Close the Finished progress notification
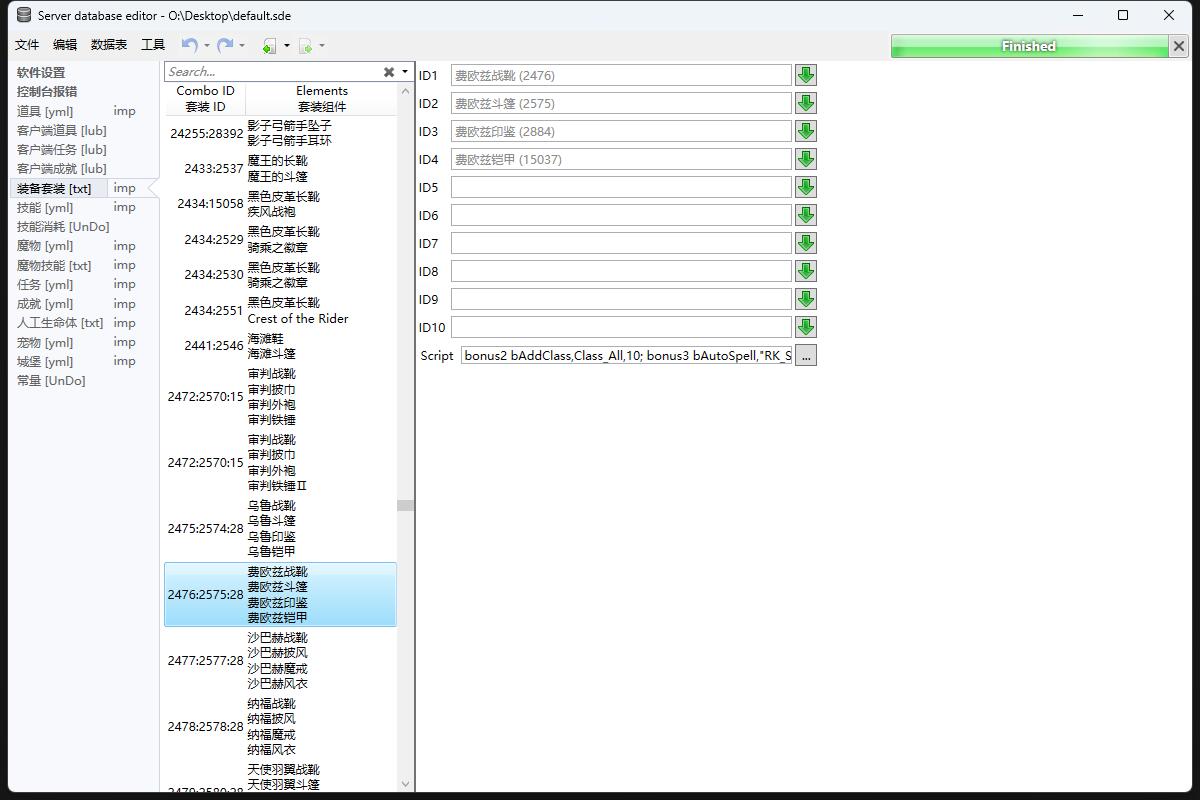Image resolution: width=1200 pixels, height=800 pixels. [x=1178, y=46]
